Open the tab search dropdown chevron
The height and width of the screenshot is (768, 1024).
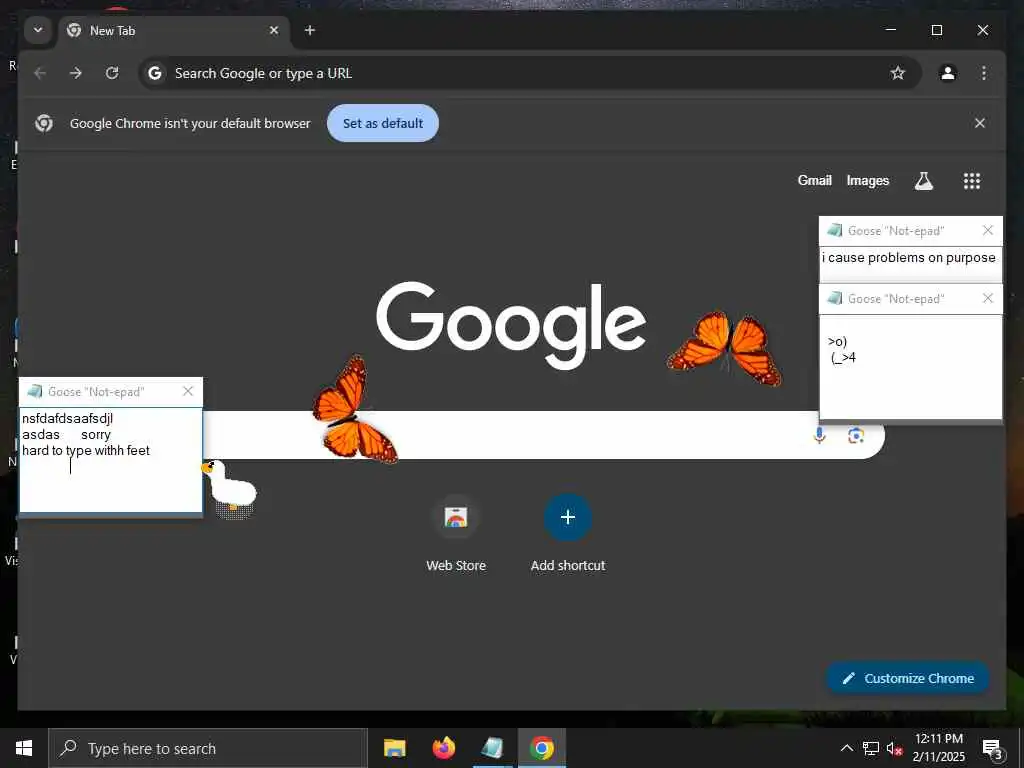pos(38,30)
